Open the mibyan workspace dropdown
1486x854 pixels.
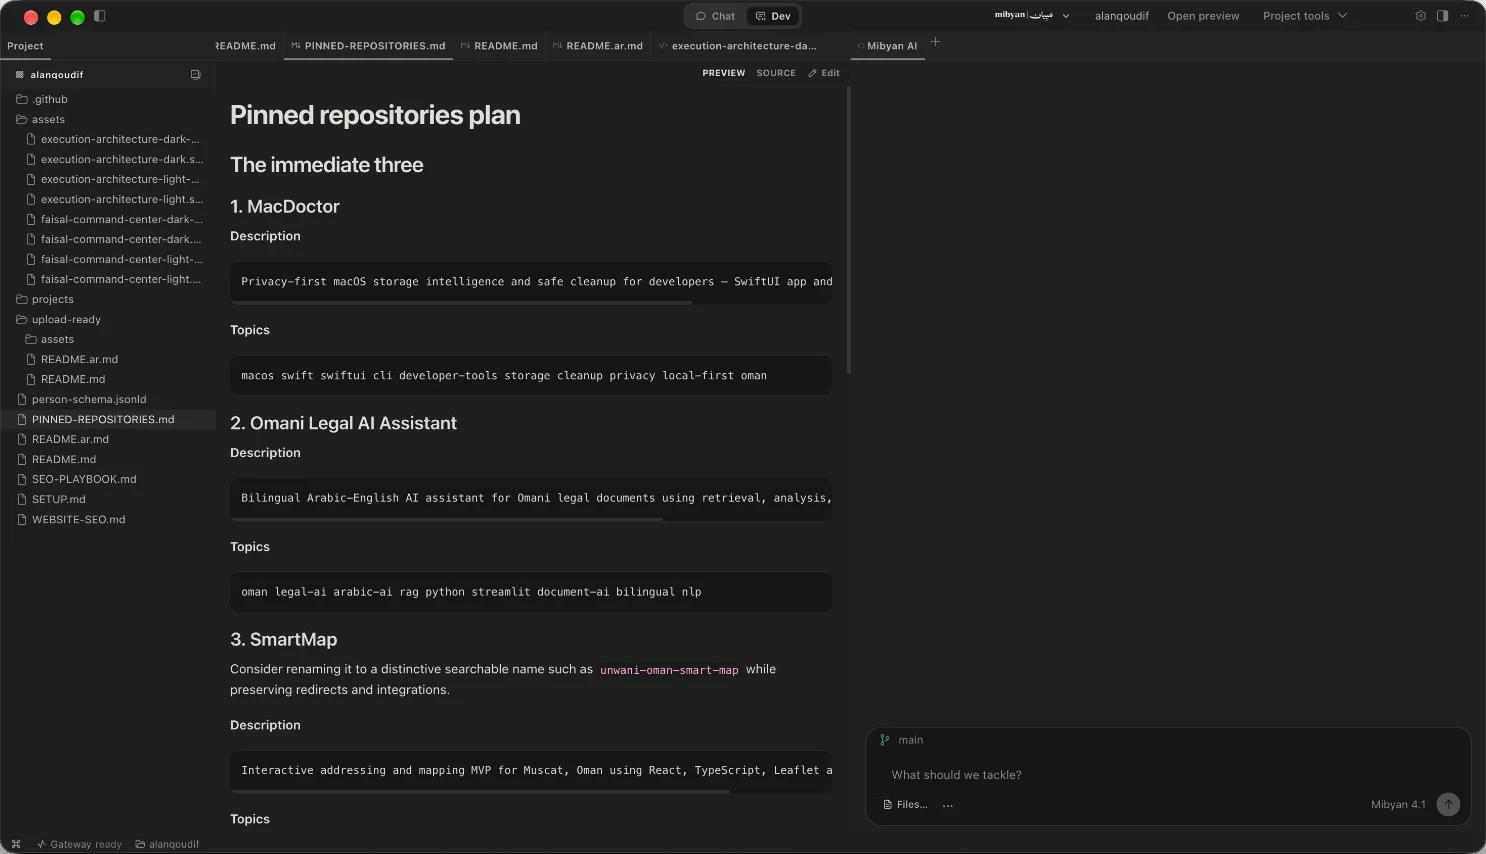(1032, 16)
